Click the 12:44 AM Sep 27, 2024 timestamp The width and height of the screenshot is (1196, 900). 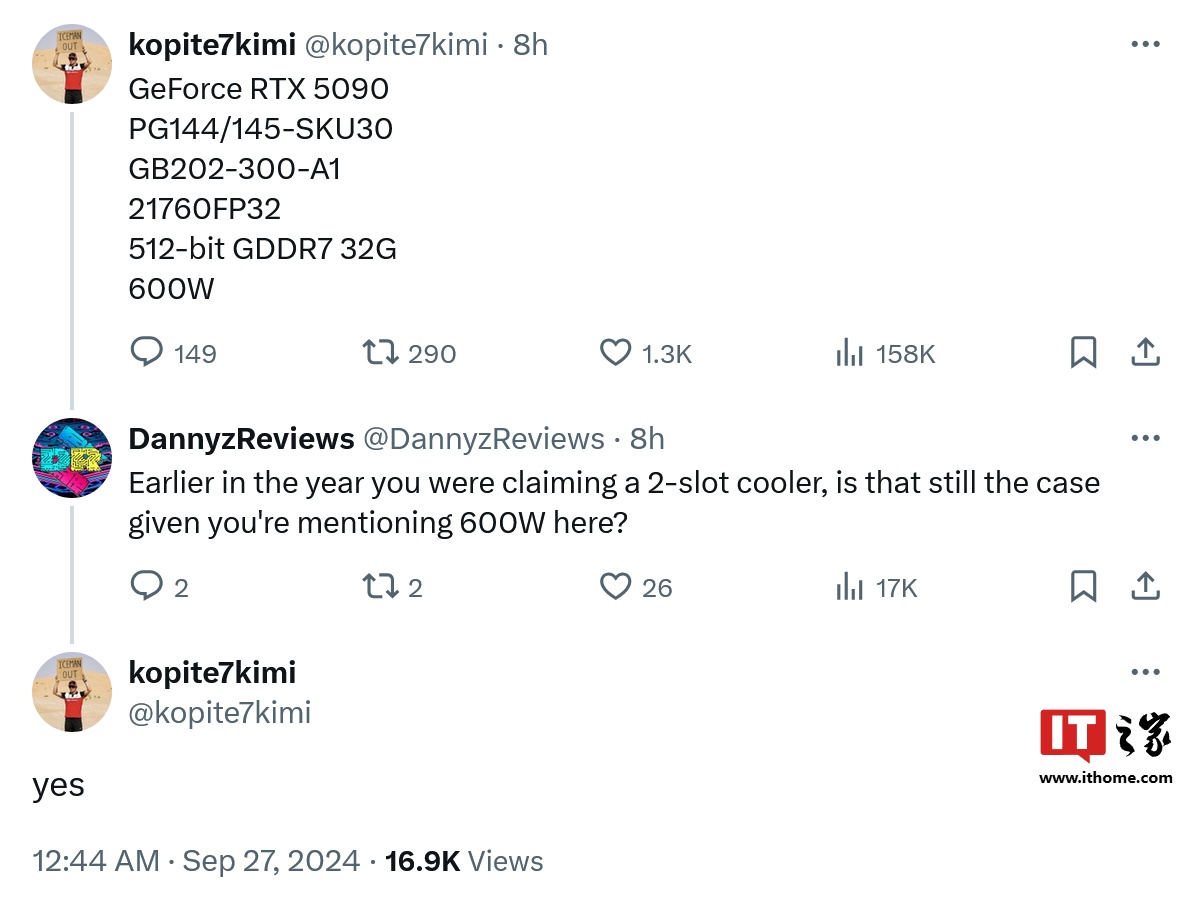pos(196,861)
